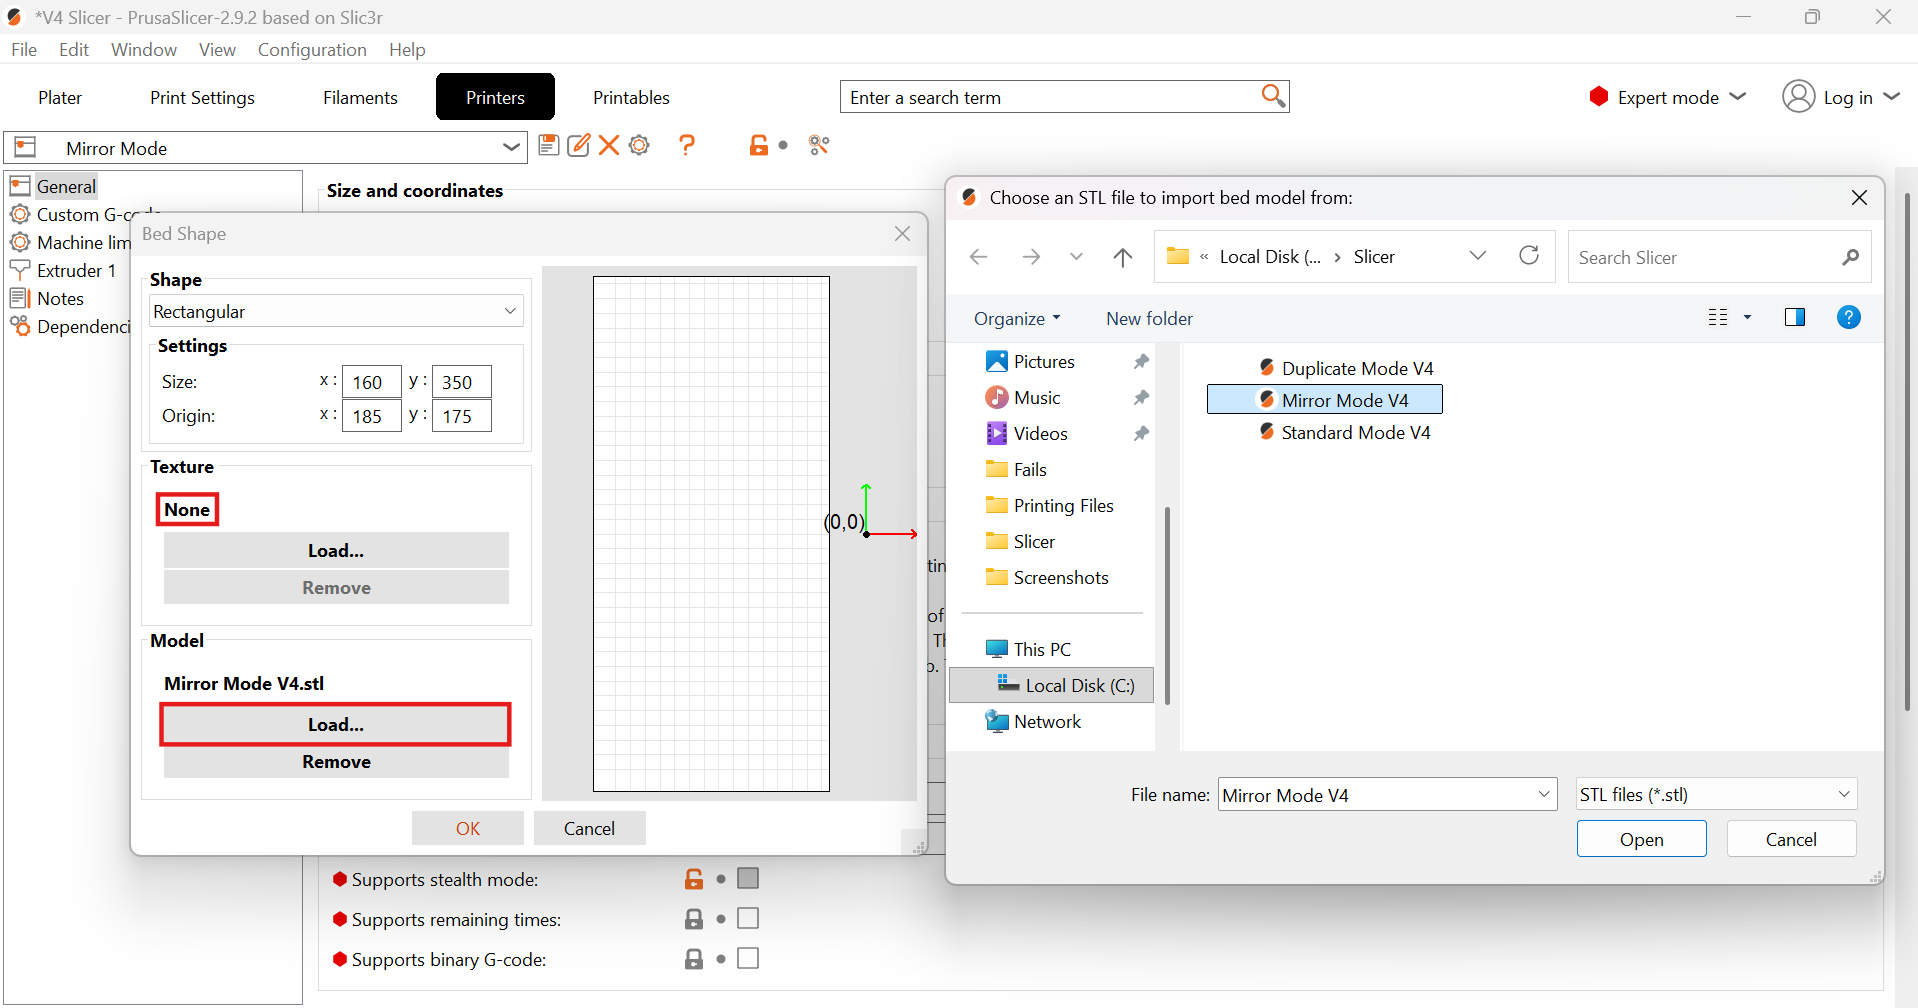1918x1008 pixels.
Task: Save current printer preset icon
Action: [548, 145]
